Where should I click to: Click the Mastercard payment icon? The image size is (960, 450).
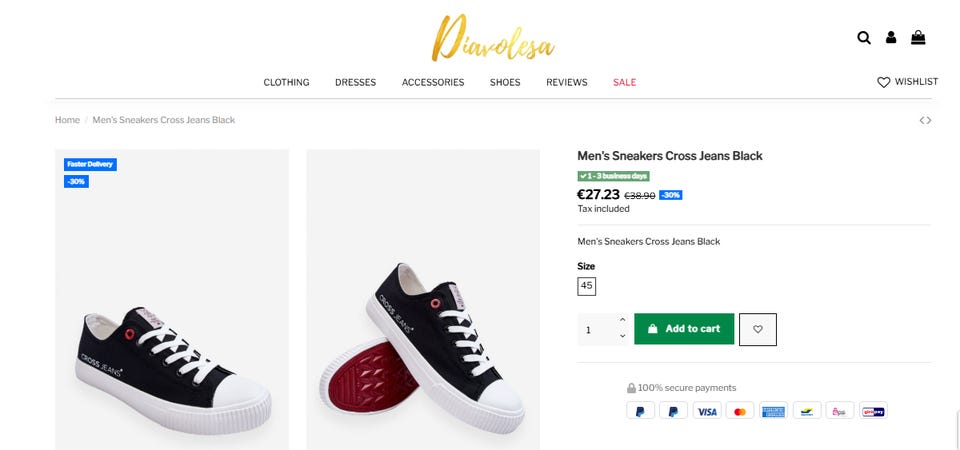739,411
